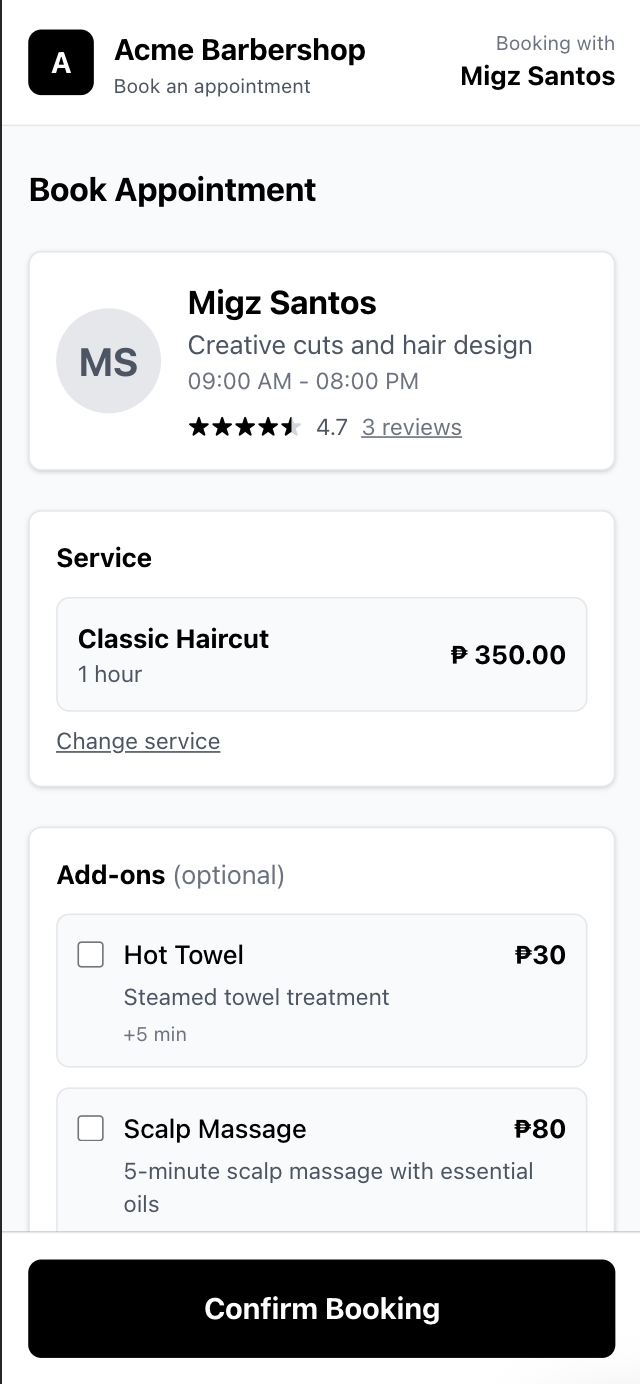Enable the Hot Towel add-on checkbox
This screenshot has height=1384, width=640.
tap(90, 955)
